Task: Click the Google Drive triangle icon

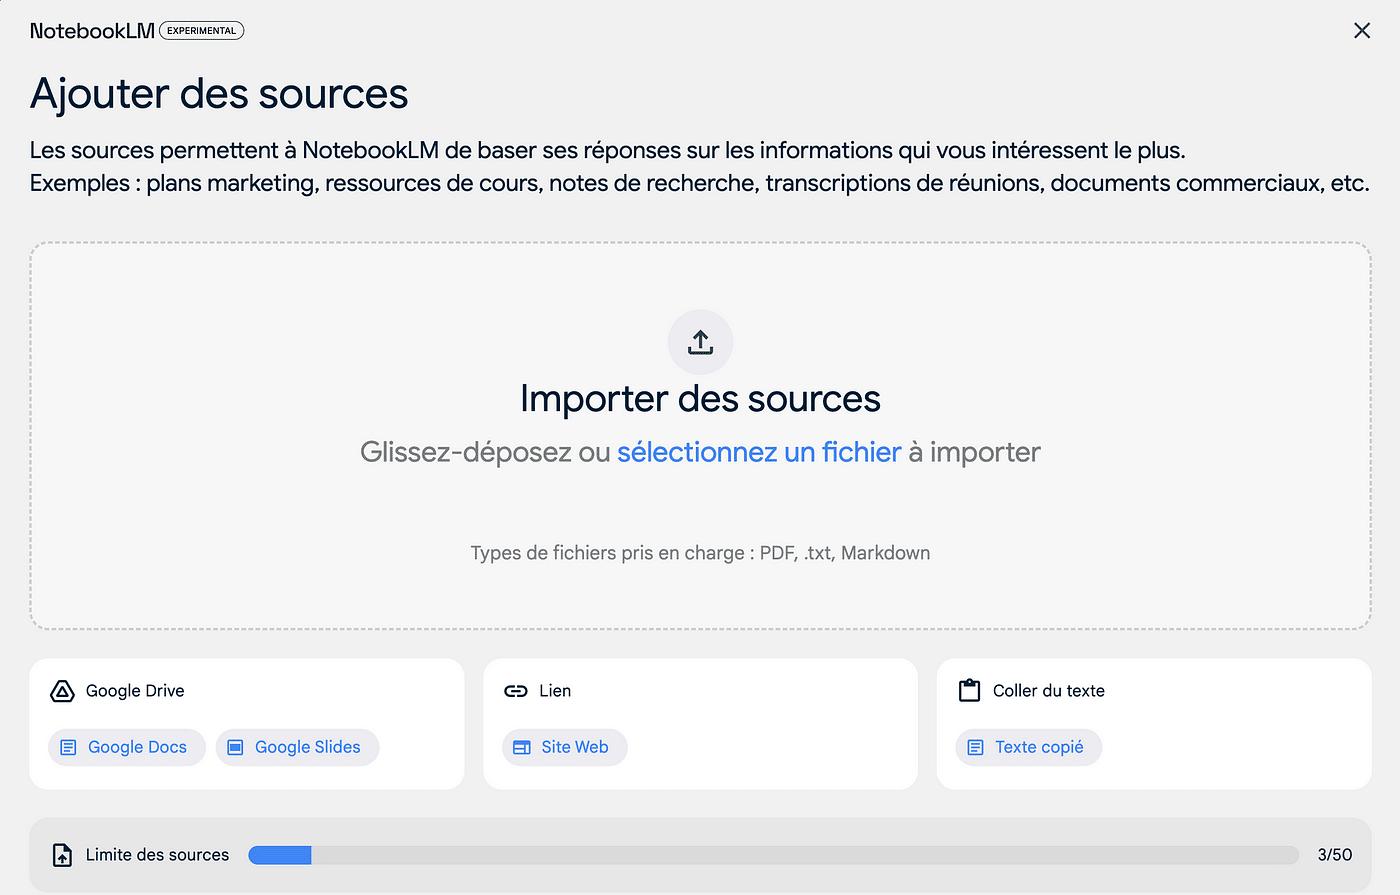Action: pos(62,691)
